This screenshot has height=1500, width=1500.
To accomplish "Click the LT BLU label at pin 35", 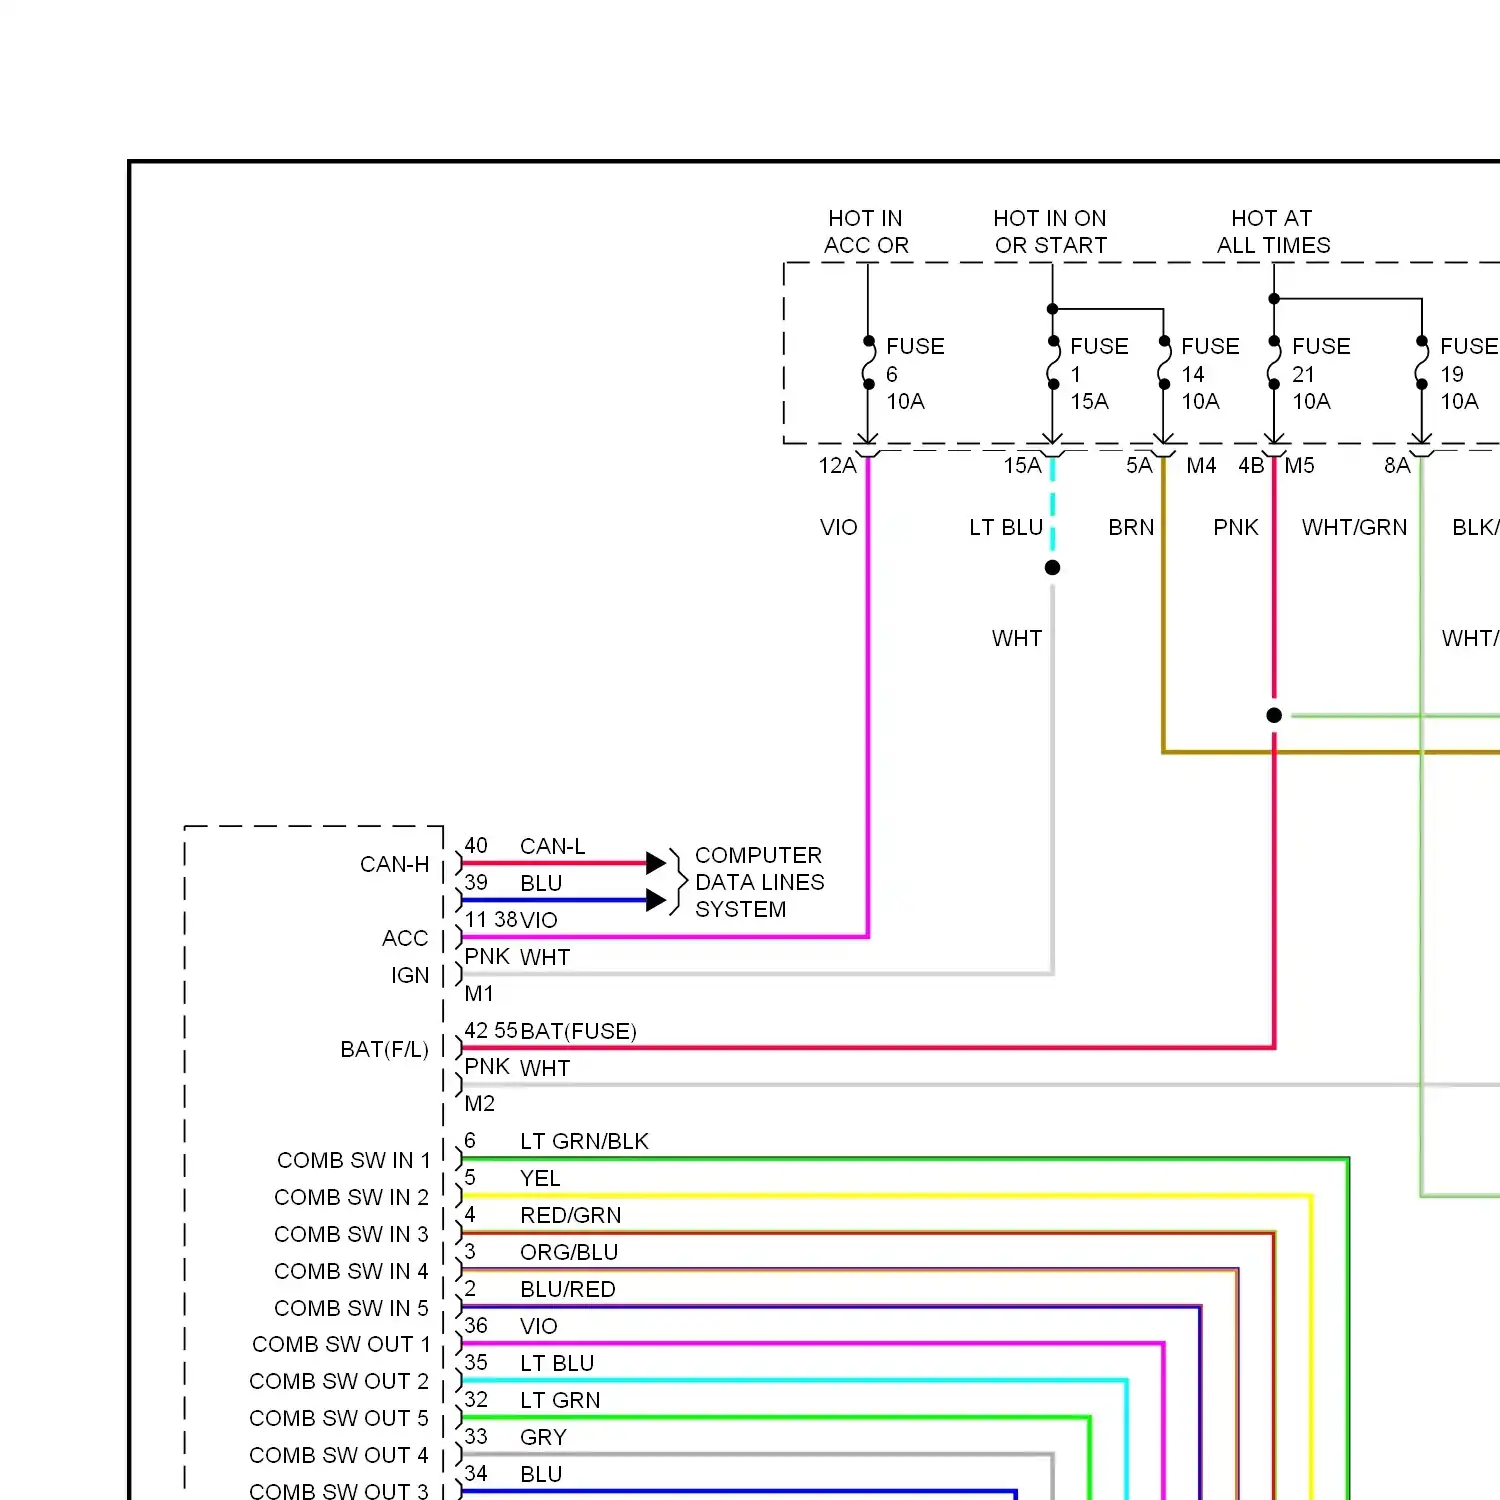I will coord(557,1364).
